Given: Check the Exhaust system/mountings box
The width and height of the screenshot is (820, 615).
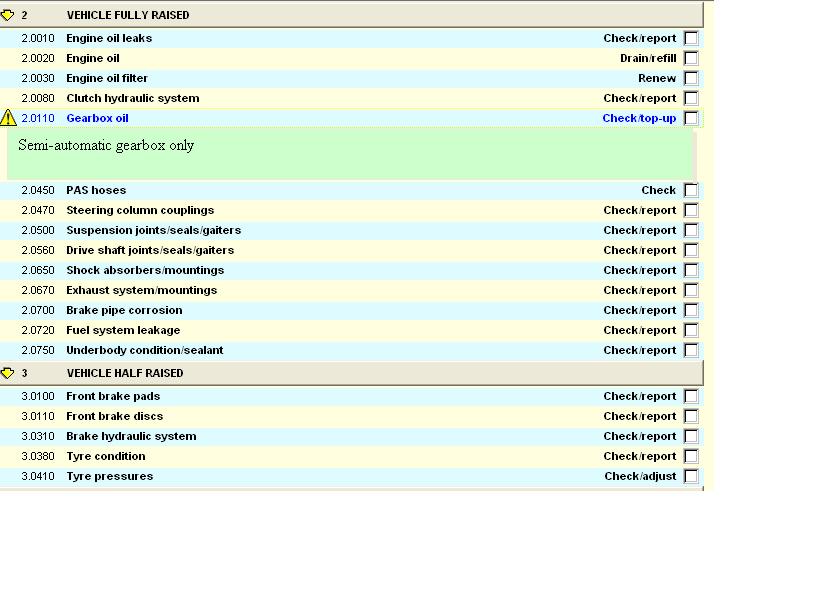Looking at the screenshot, I should (x=691, y=290).
